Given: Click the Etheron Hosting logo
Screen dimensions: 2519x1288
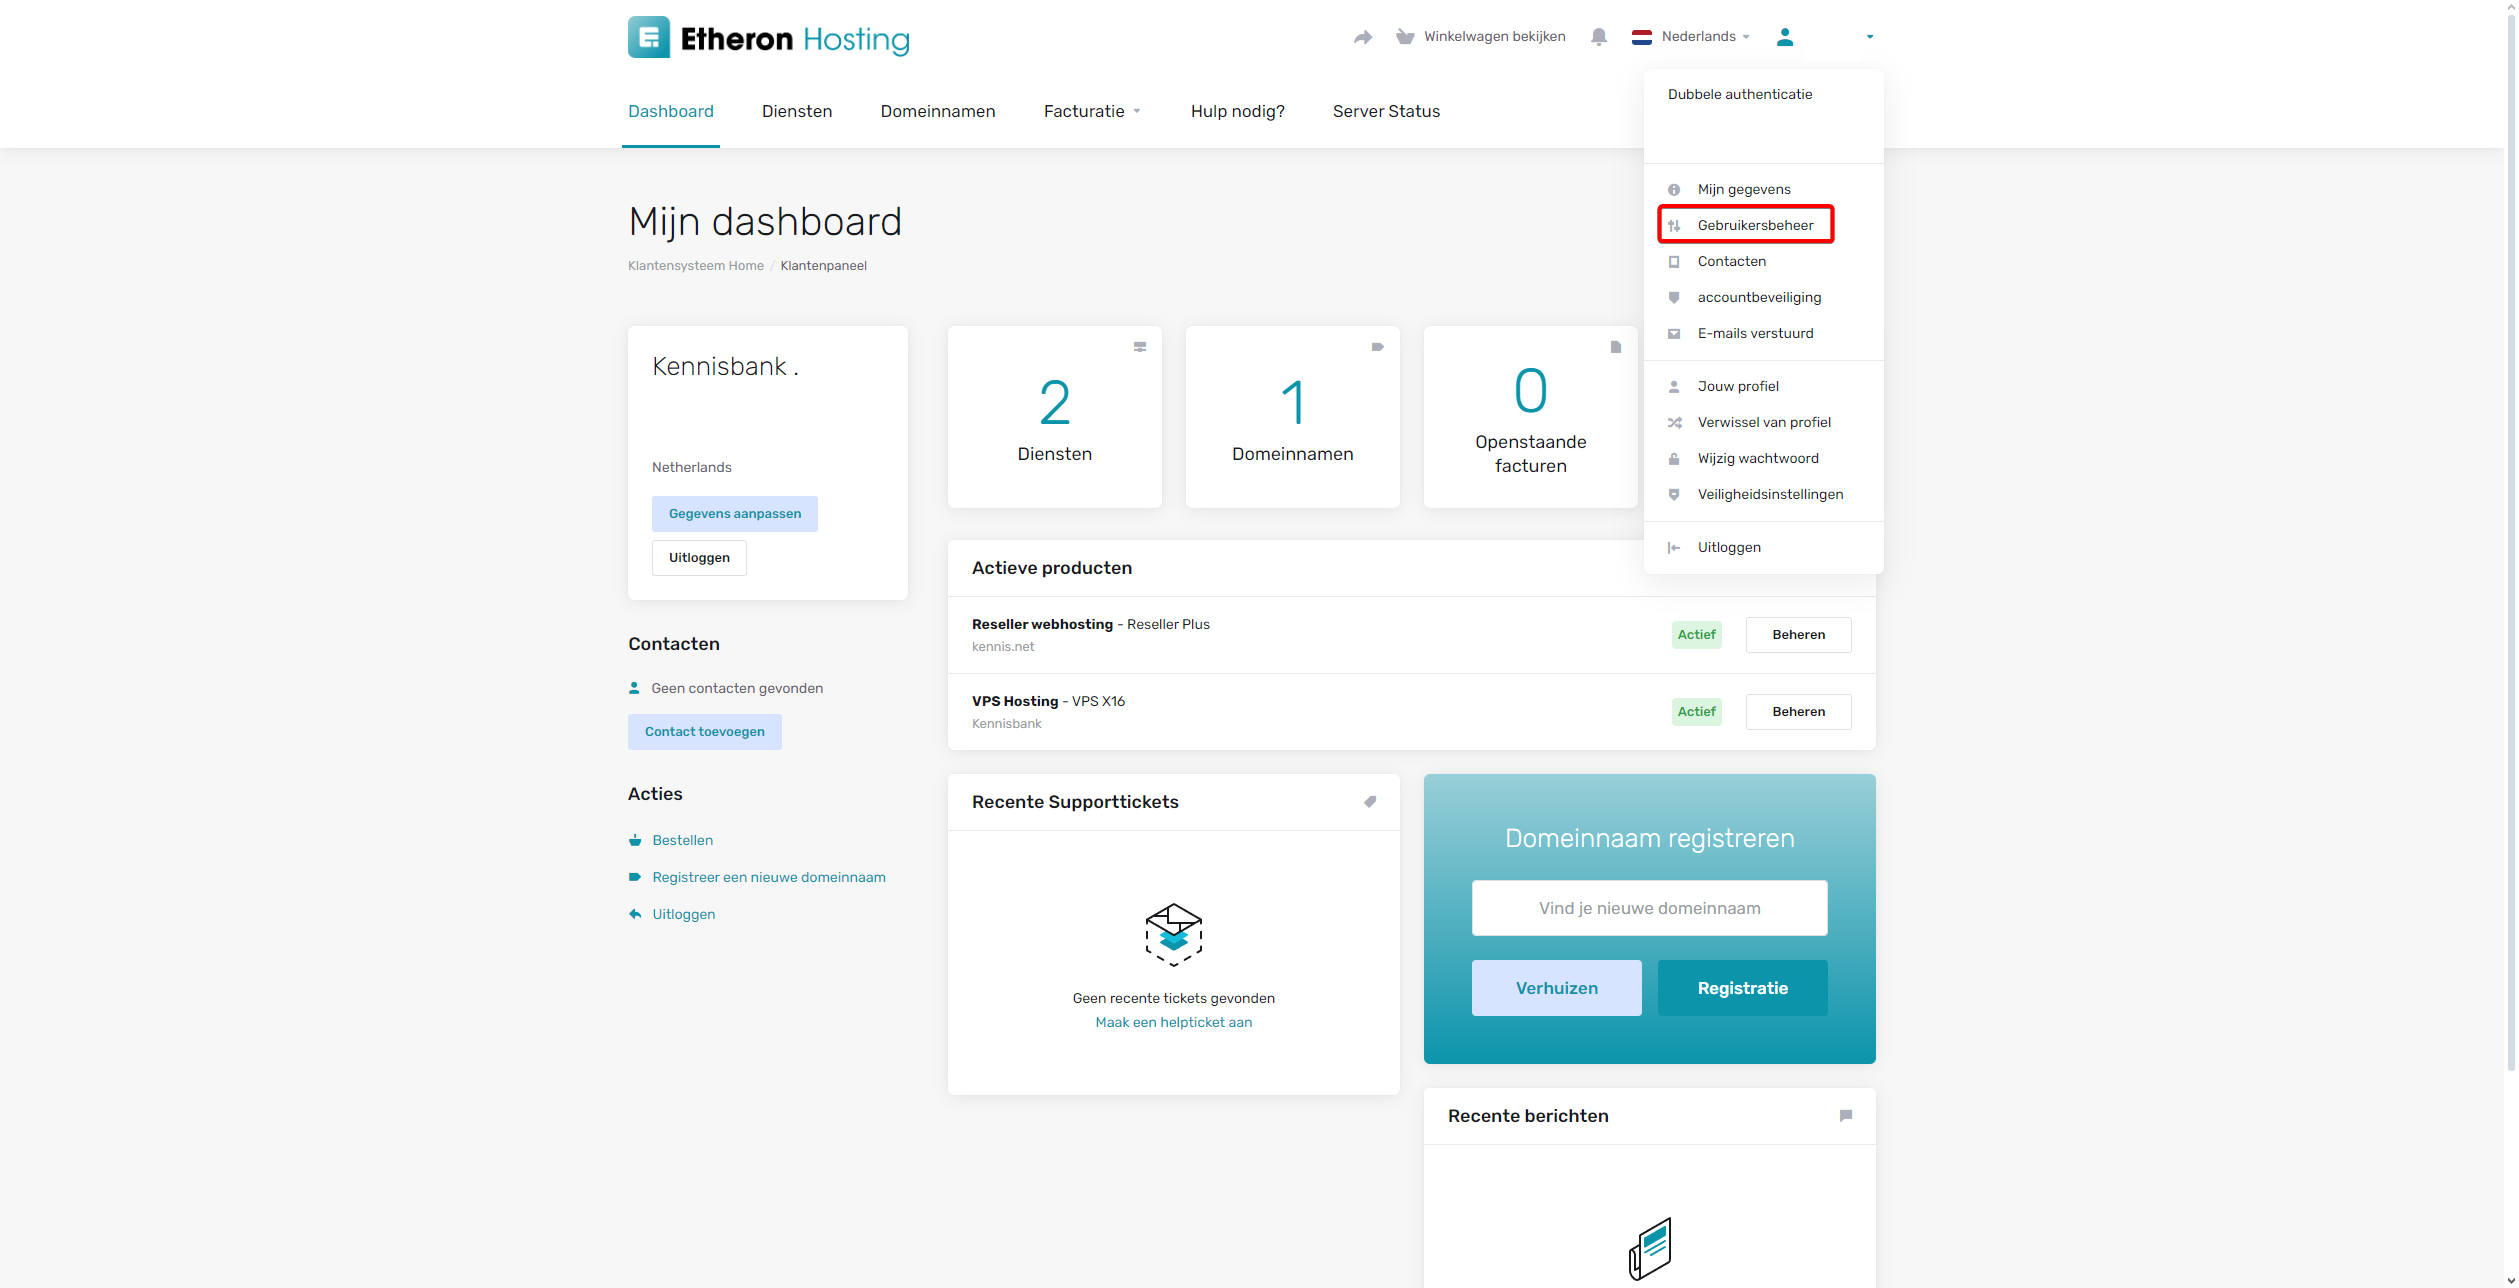Looking at the screenshot, I should point(768,38).
